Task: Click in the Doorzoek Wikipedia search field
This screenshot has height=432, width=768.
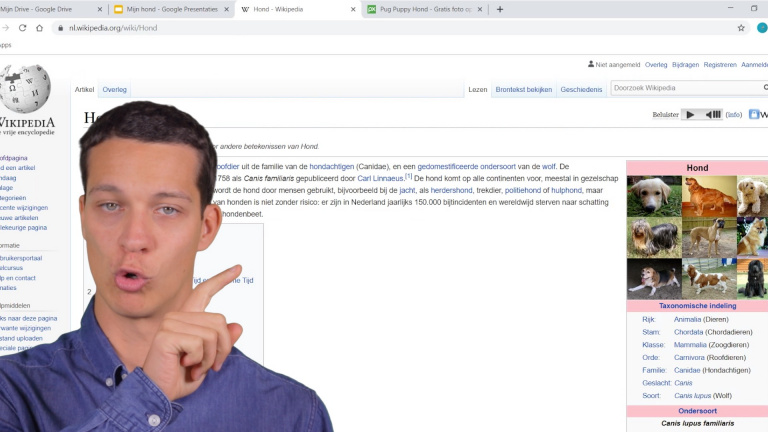Action: (x=680, y=88)
